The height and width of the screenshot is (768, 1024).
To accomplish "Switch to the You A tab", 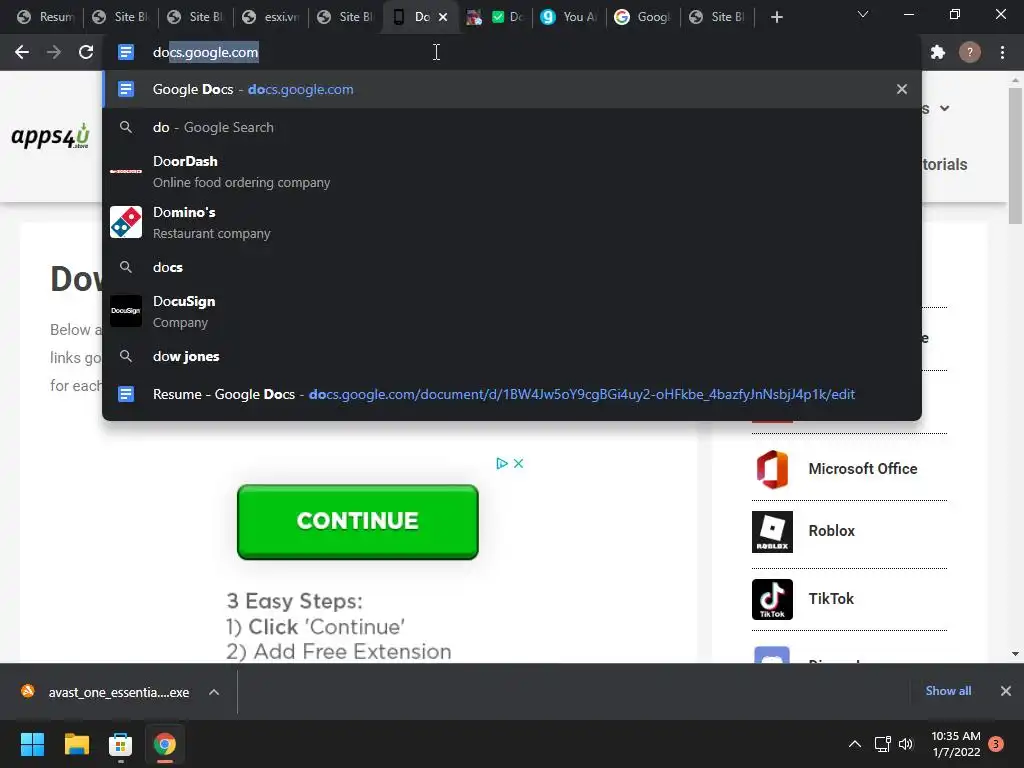I will [569, 17].
